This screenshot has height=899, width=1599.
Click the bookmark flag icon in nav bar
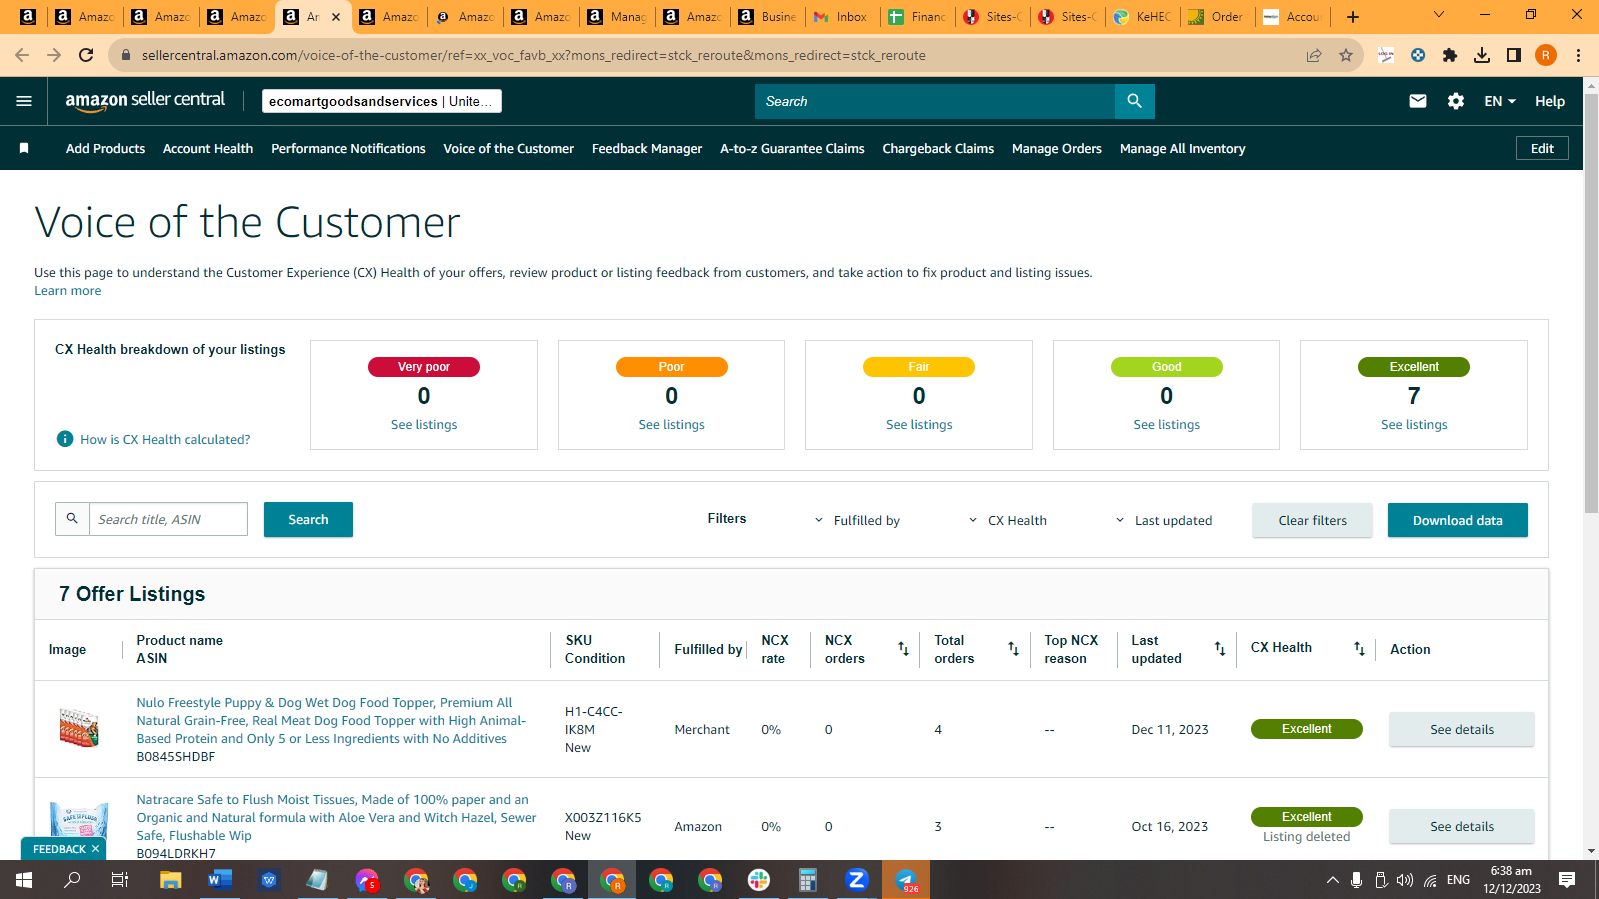[x=24, y=148]
